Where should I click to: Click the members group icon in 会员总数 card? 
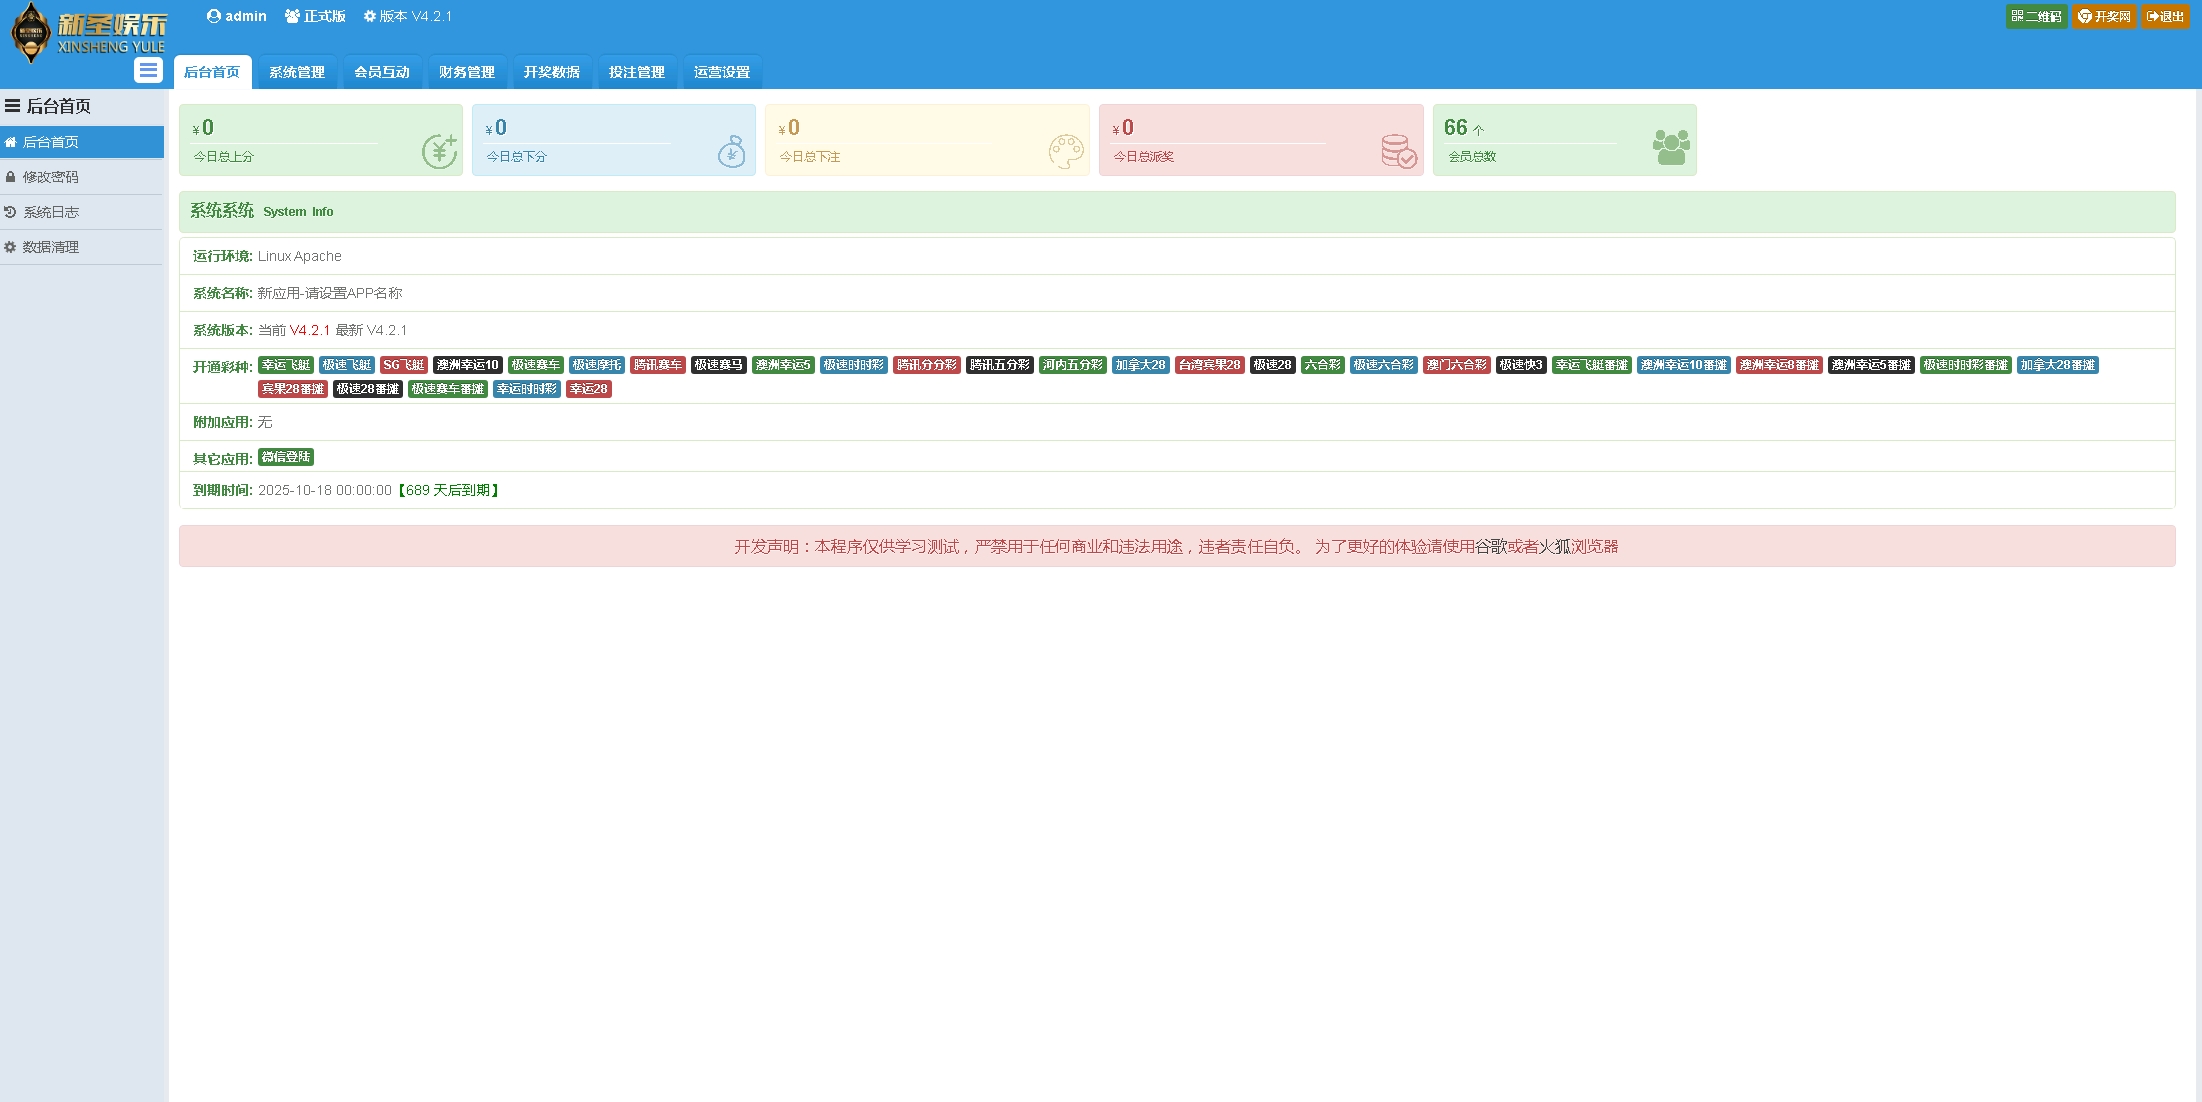pos(1671,148)
